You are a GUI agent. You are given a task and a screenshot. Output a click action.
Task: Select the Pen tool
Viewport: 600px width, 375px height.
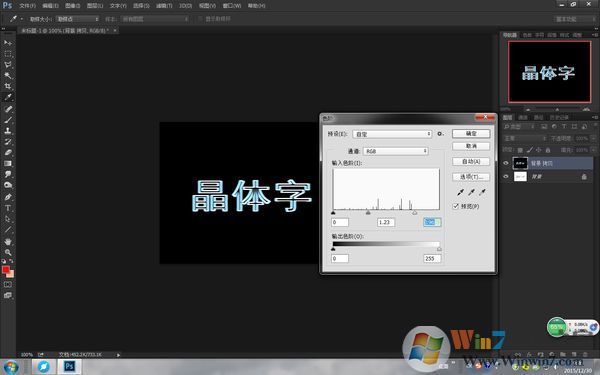click(x=8, y=197)
